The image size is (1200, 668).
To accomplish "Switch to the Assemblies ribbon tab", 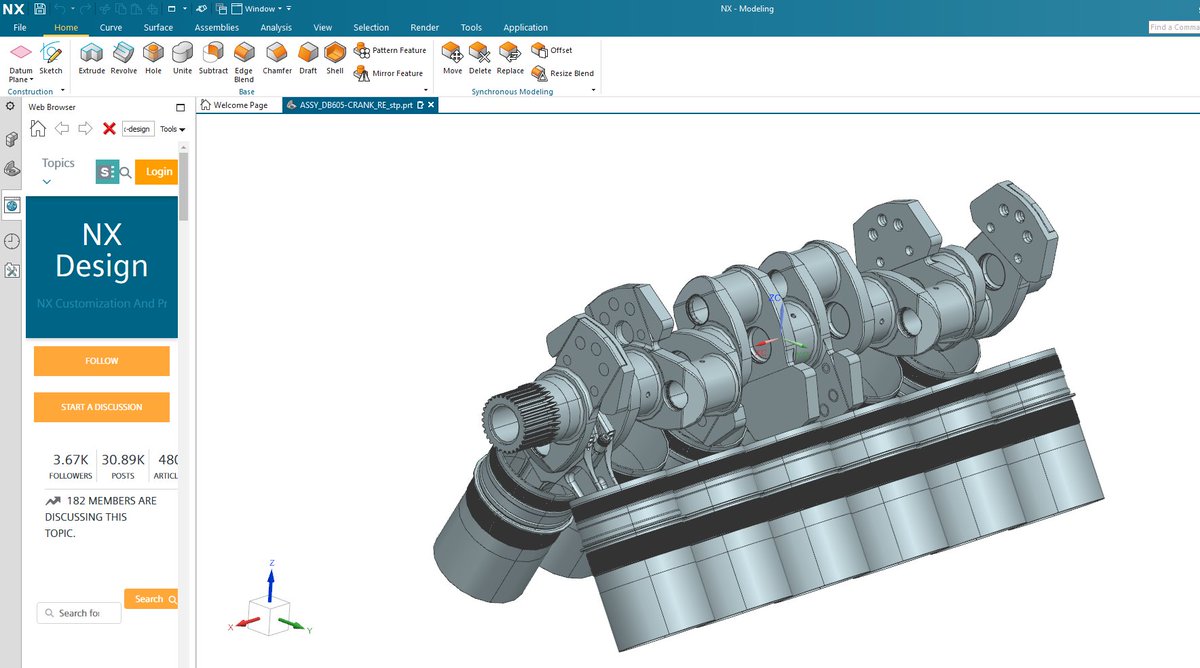I will coord(216,27).
